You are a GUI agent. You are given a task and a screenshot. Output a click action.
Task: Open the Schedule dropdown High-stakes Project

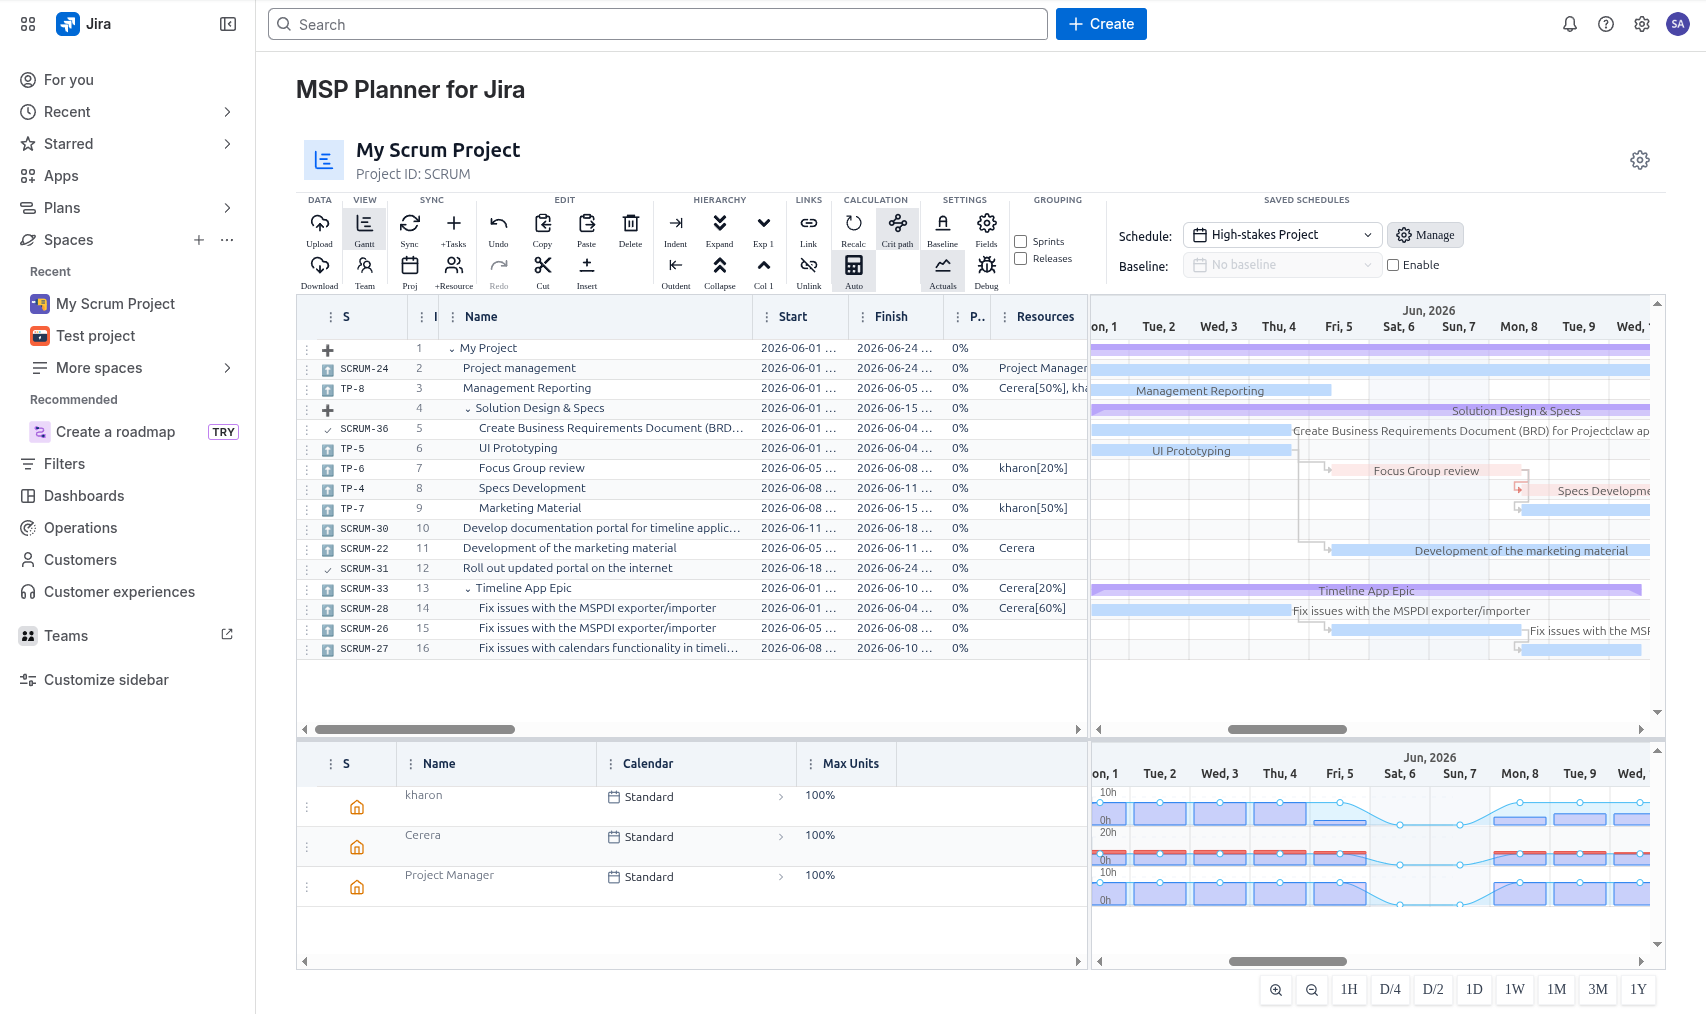coord(1282,235)
